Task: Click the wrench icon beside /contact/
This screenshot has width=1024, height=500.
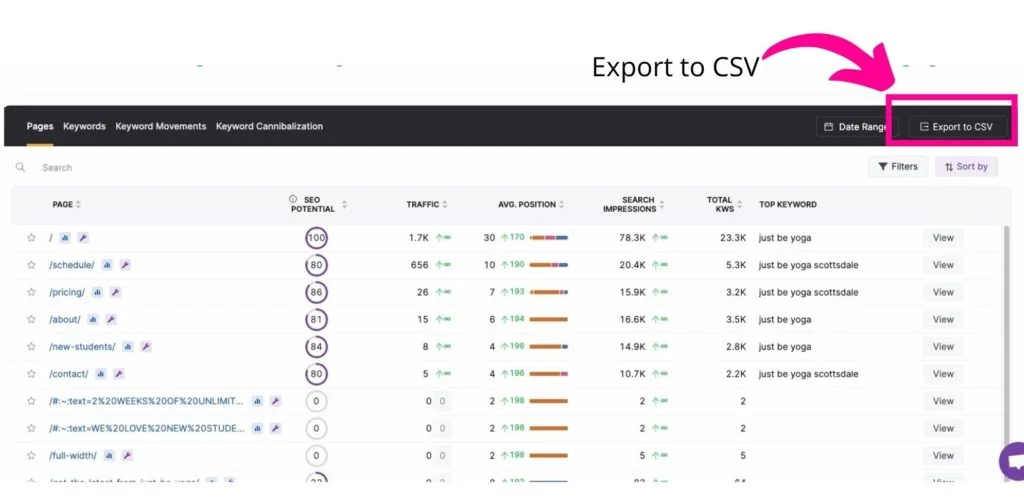Action: [118, 374]
